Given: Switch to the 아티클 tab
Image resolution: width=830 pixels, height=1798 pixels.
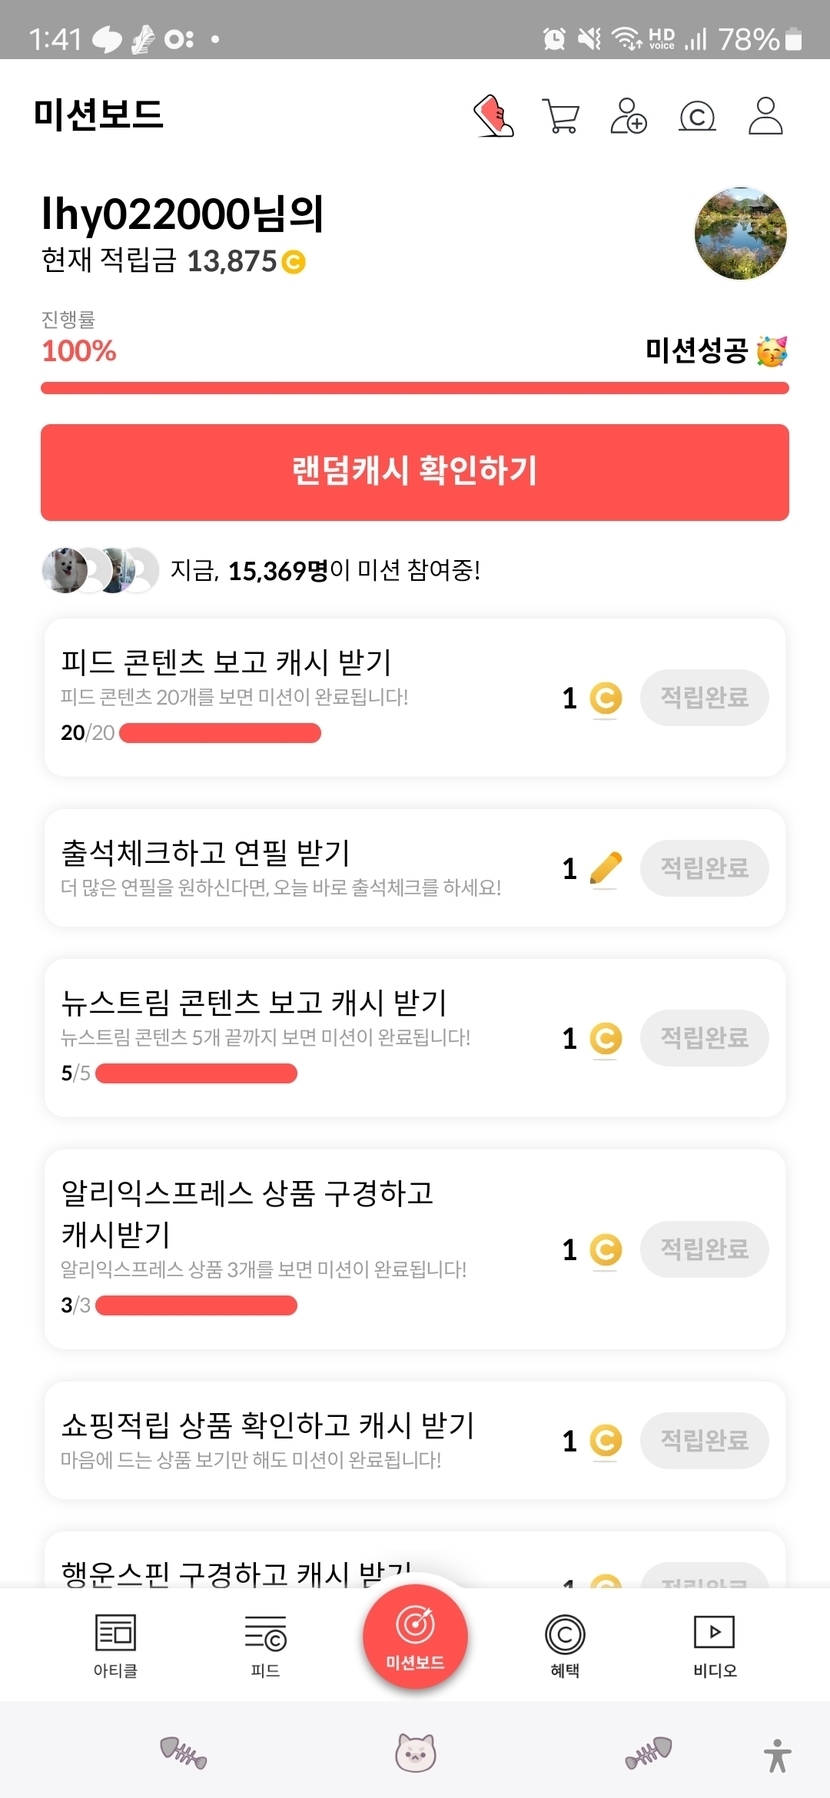Looking at the screenshot, I should (115, 1645).
